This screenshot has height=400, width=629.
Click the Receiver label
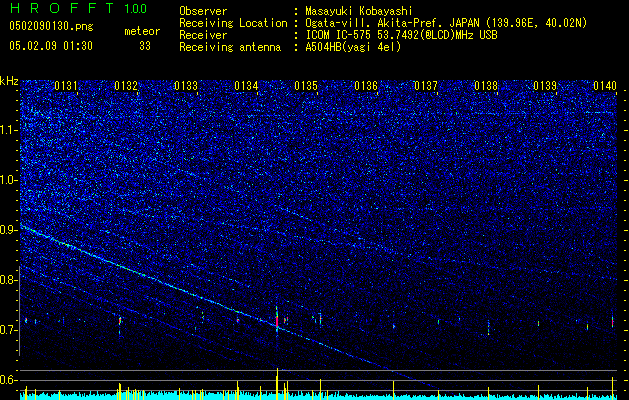tap(203, 35)
